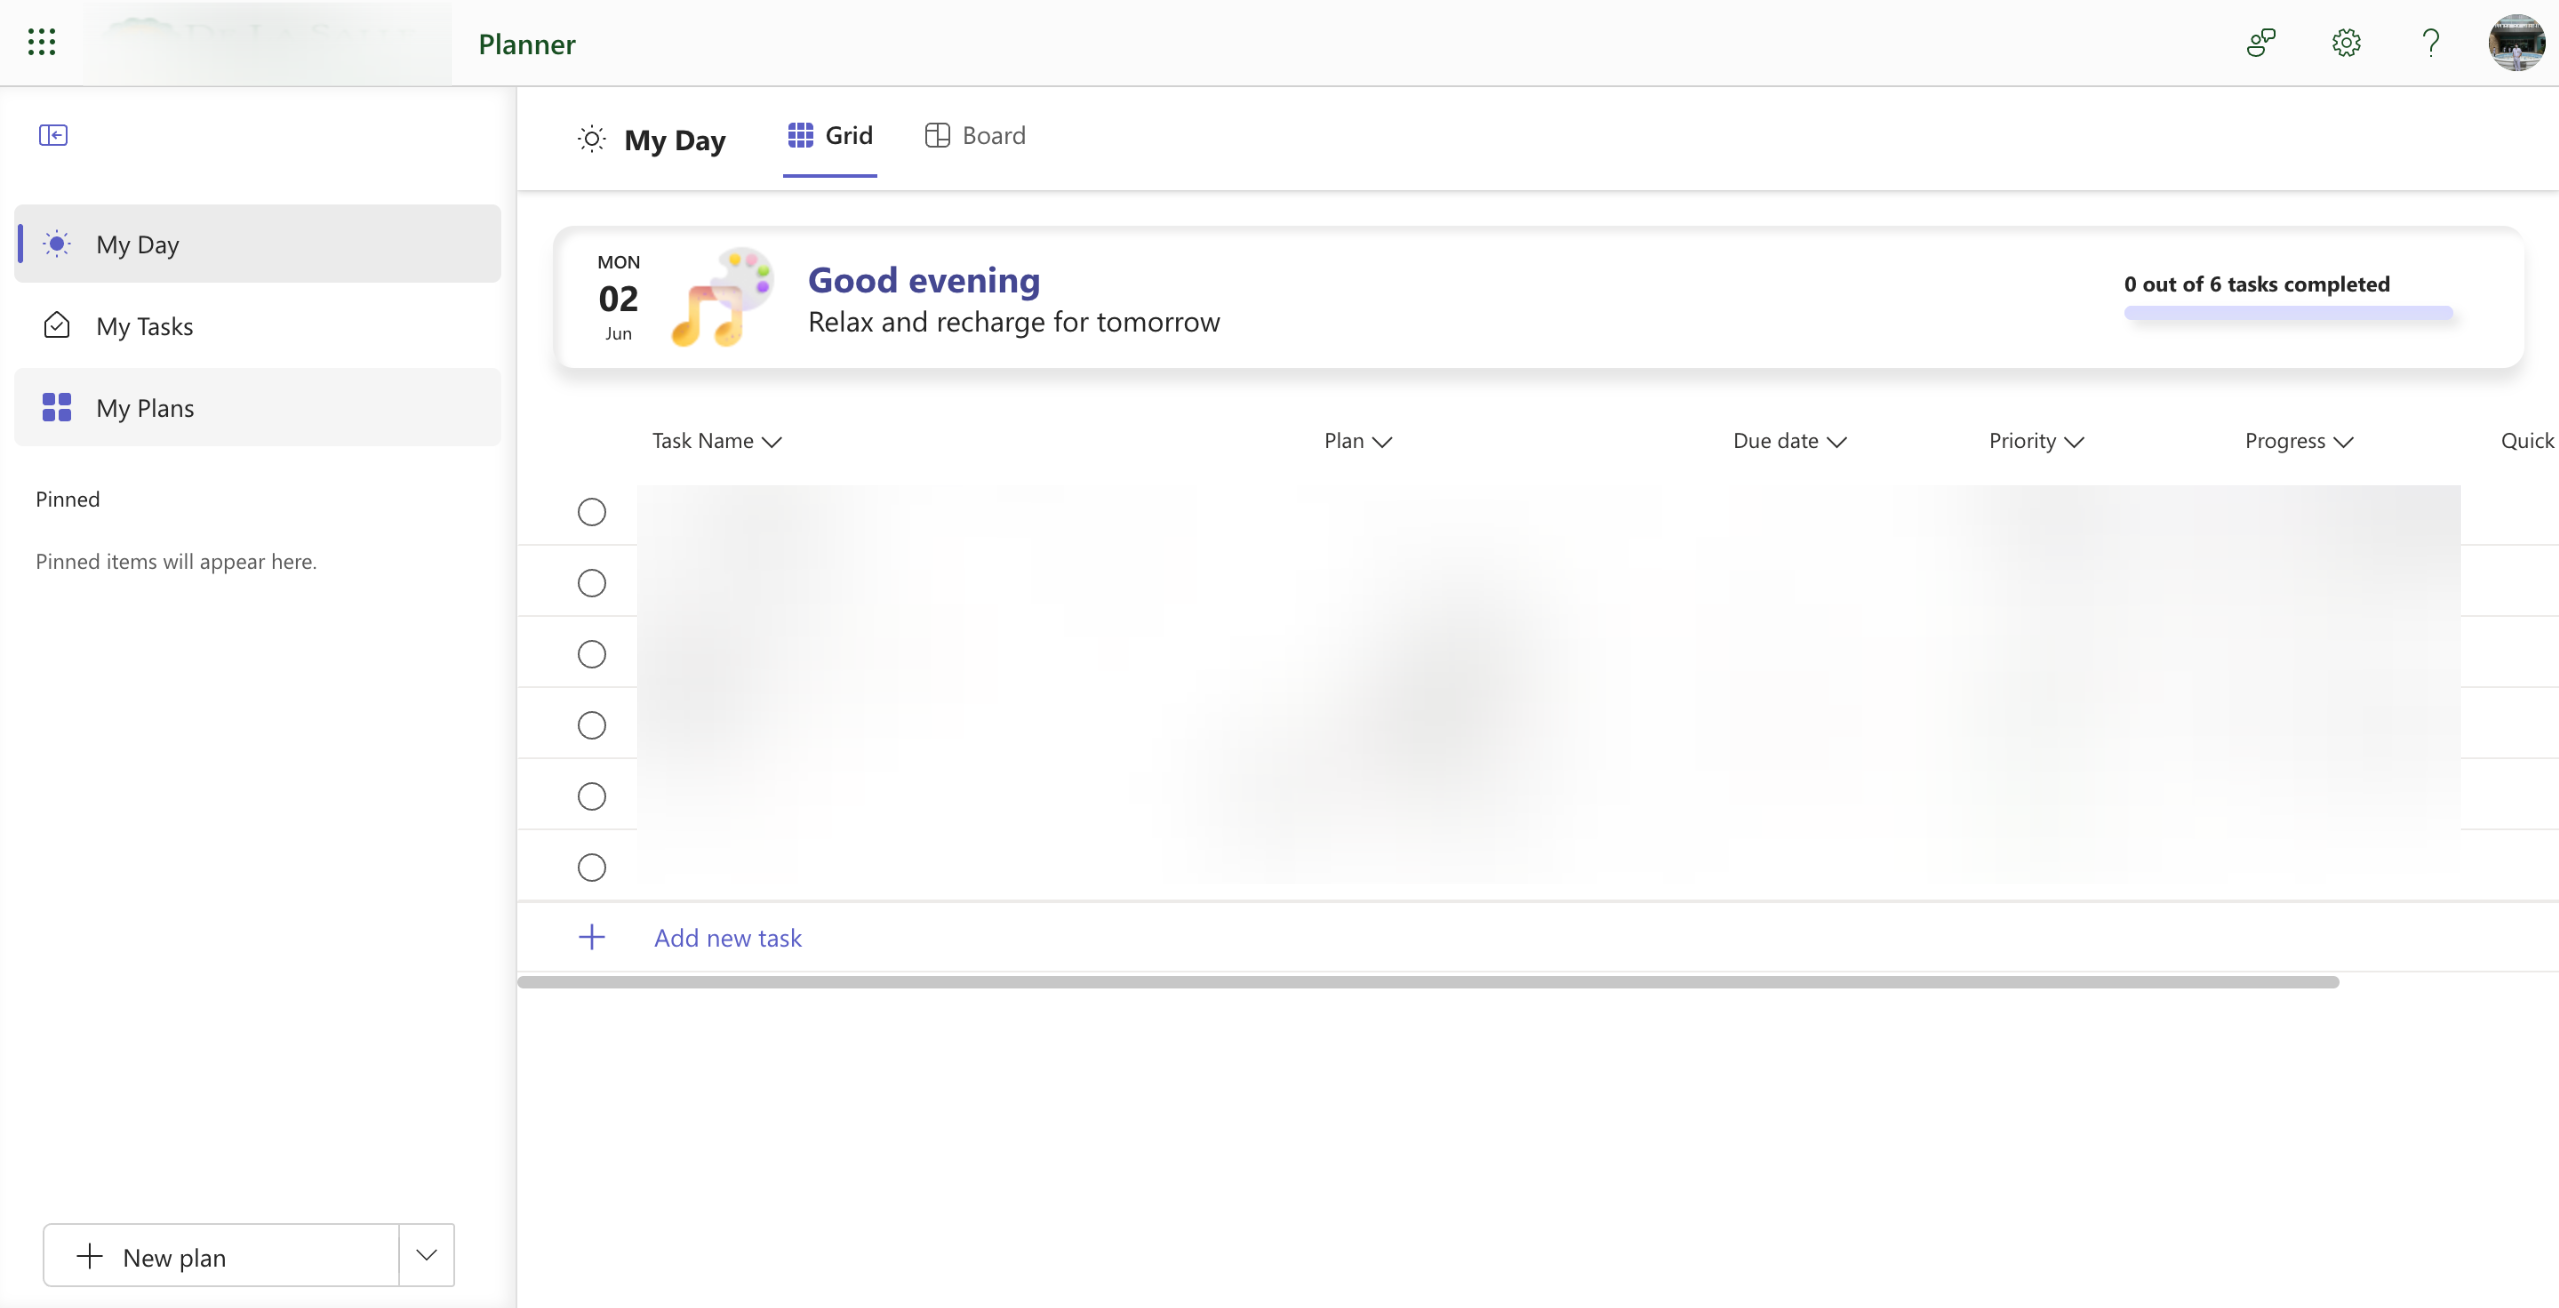Open the Help question mark icon
The image size is (2559, 1308).
2430,42
